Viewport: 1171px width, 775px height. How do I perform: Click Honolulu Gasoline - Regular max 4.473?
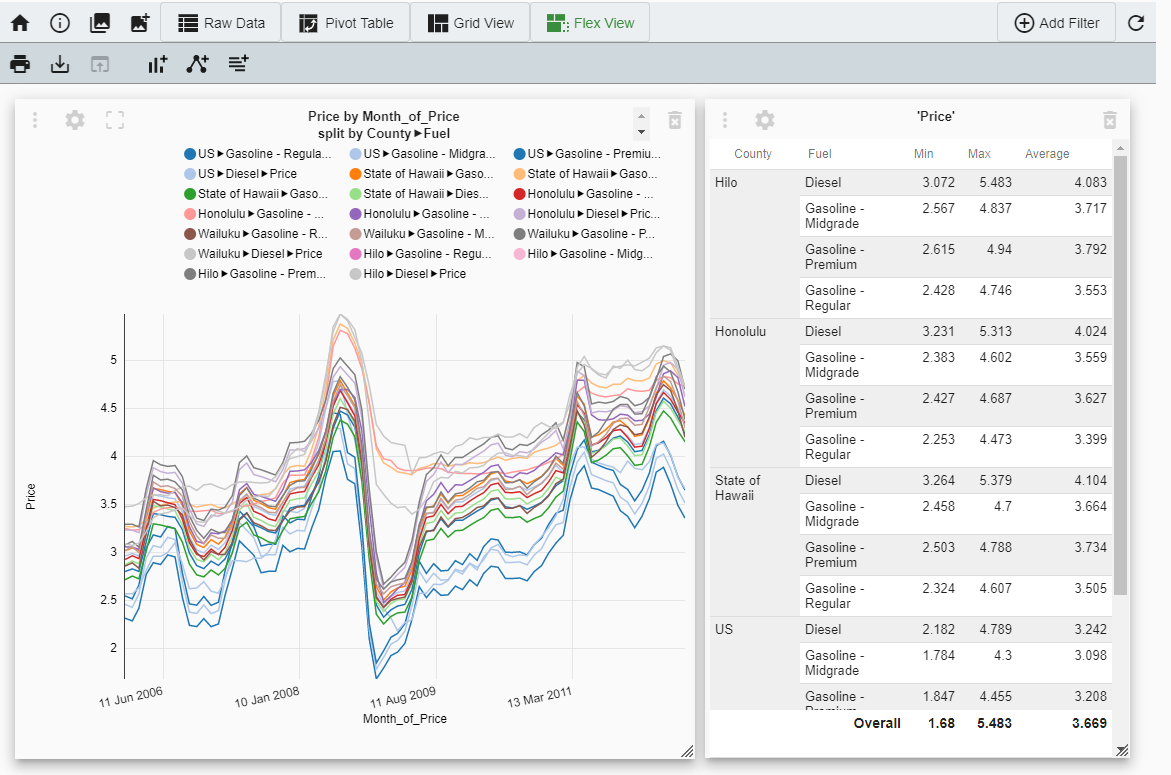995,440
